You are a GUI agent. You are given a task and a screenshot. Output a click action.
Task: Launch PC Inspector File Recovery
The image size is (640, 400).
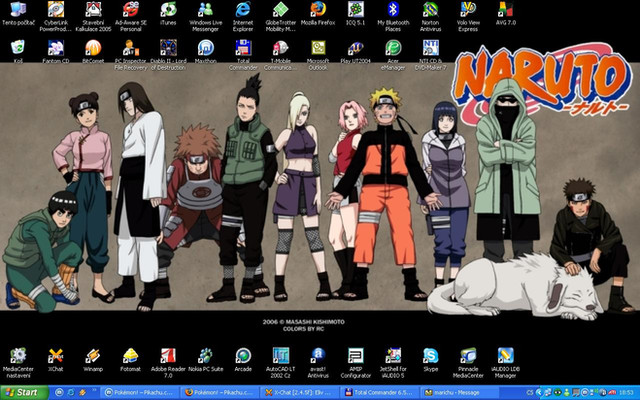click(x=131, y=55)
